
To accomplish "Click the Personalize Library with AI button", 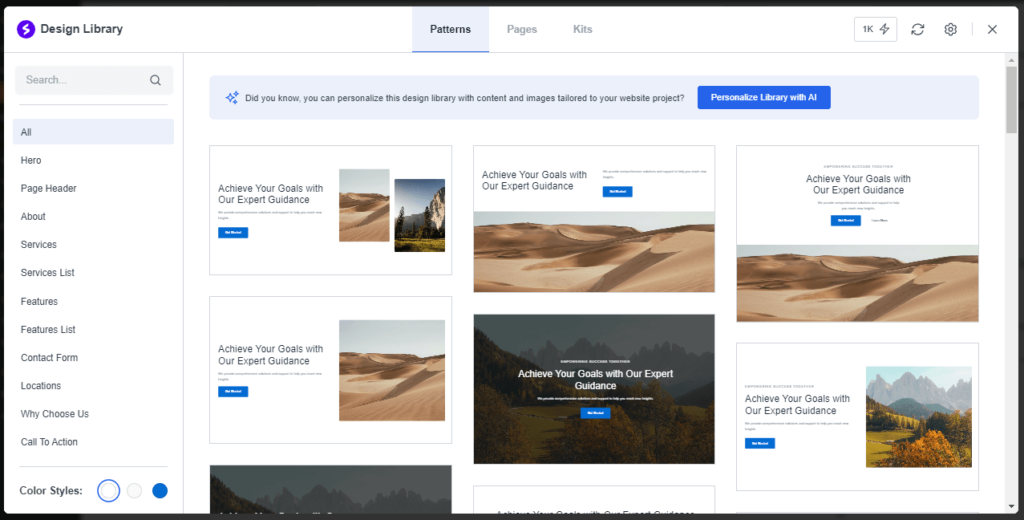I will point(763,97).
